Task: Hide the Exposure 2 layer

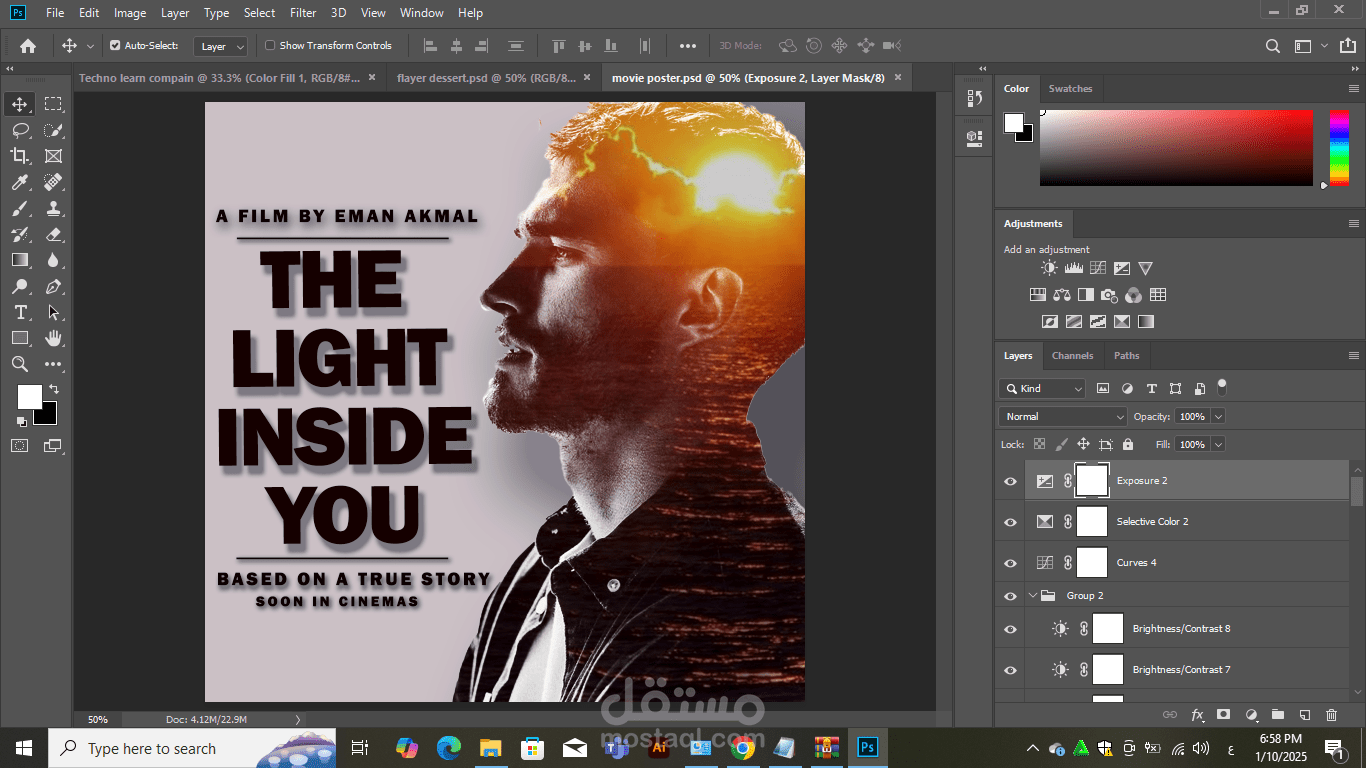Action: coord(1010,481)
